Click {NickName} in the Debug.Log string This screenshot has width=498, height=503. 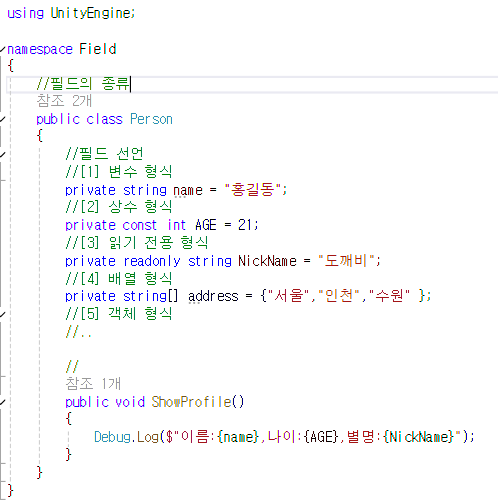click(419, 437)
